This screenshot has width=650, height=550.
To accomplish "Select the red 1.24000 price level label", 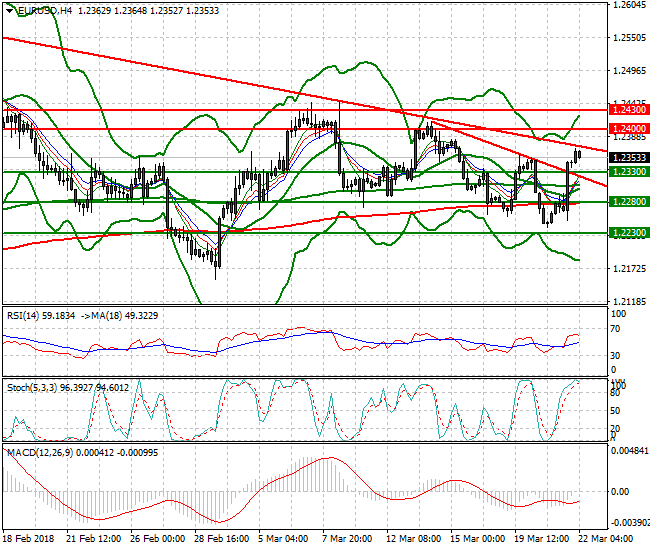I will point(629,129).
